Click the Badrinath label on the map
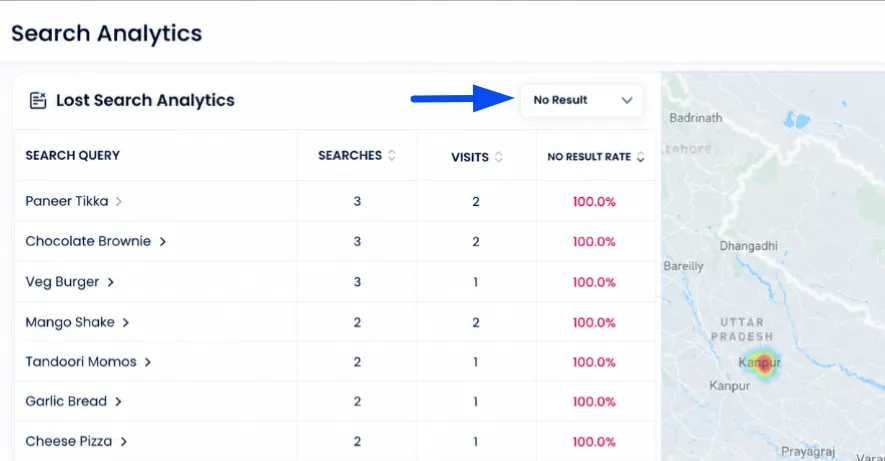 [695, 118]
